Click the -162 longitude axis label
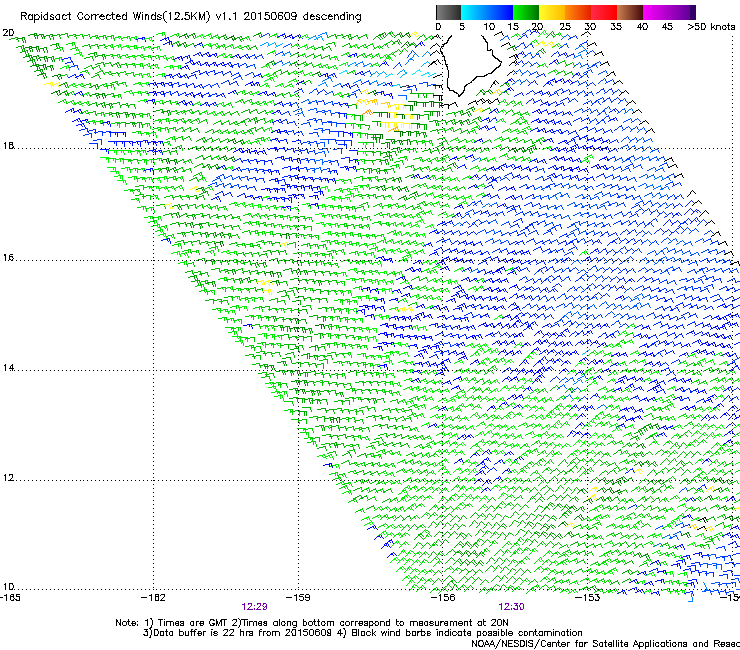The width and height of the screenshot is (740, 650). pyautogui.click(x=153, y=597)
